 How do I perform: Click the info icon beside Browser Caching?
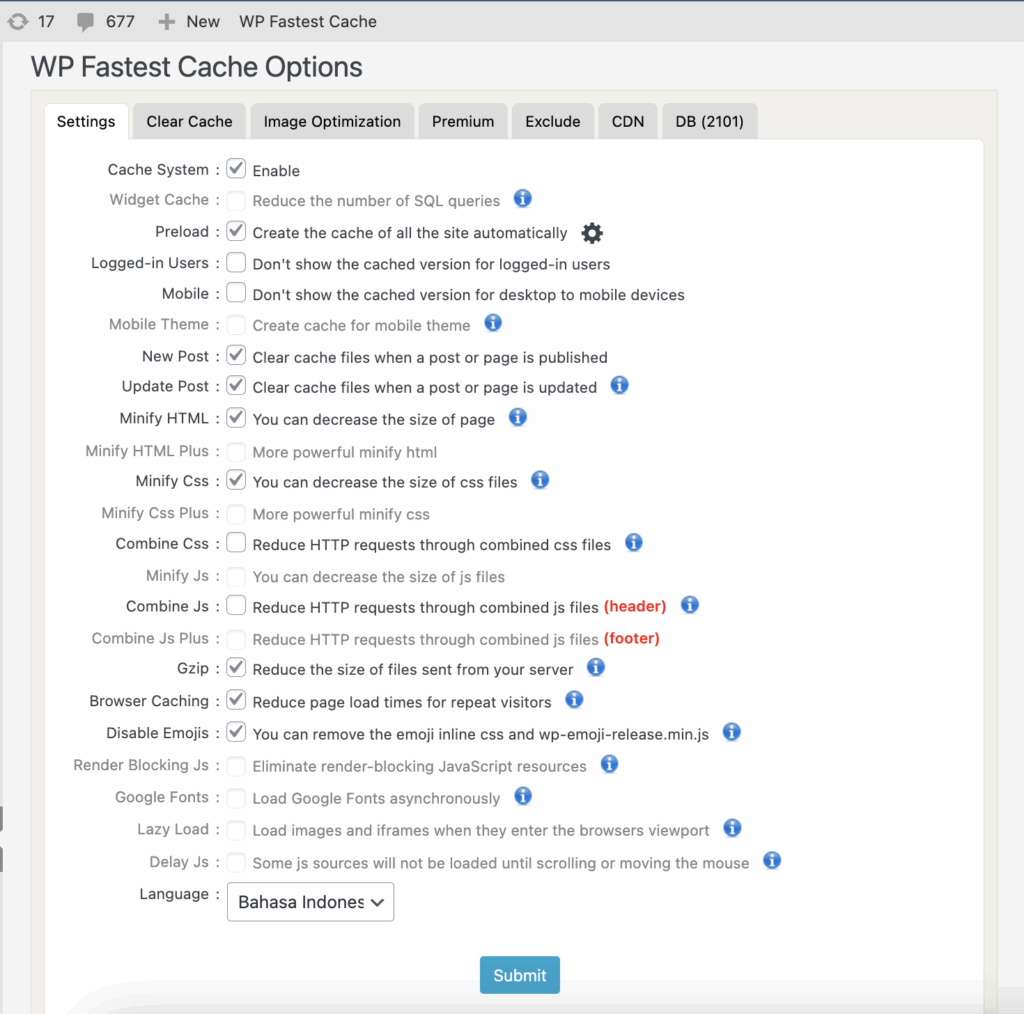click(x=573, y=699)
